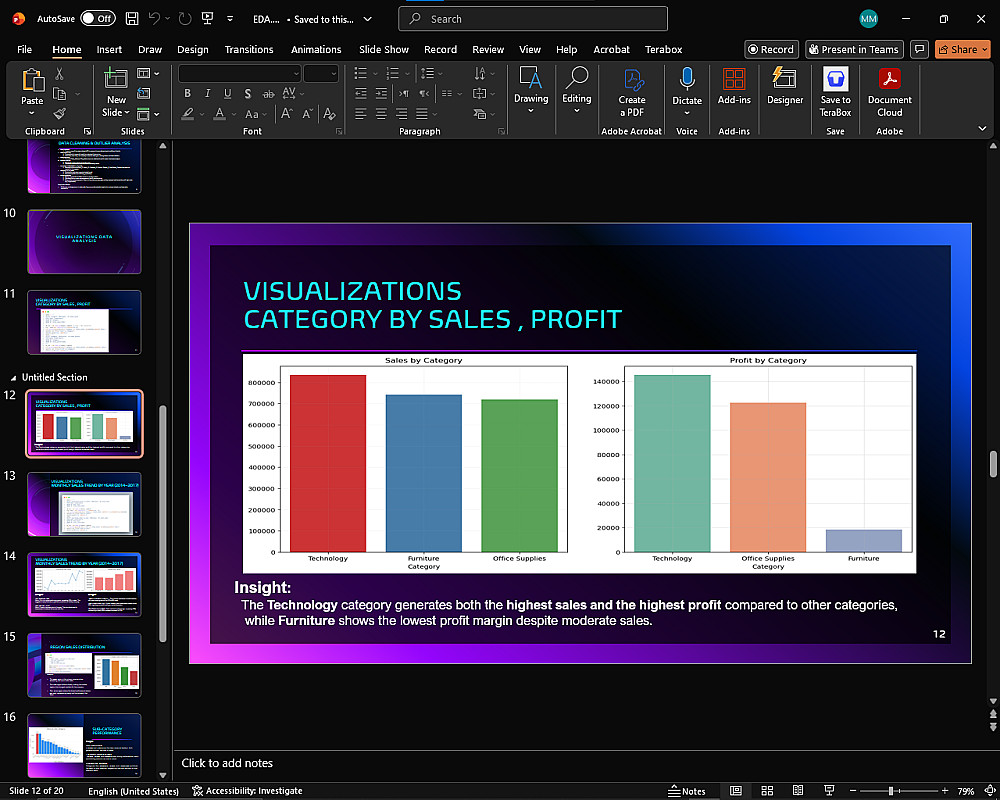This screenshot has width=1000, height=800.
Task: Switch to the Slide Show tab
Action: [x=384, y=49]
